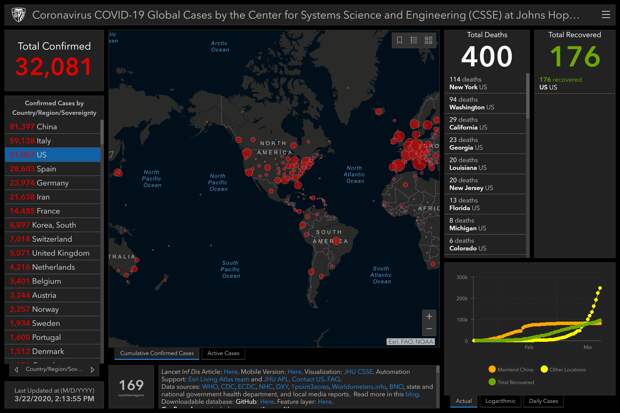Select Austria in the country list
This screenshot has width=620, height=413.
click(x=53, y=296)
